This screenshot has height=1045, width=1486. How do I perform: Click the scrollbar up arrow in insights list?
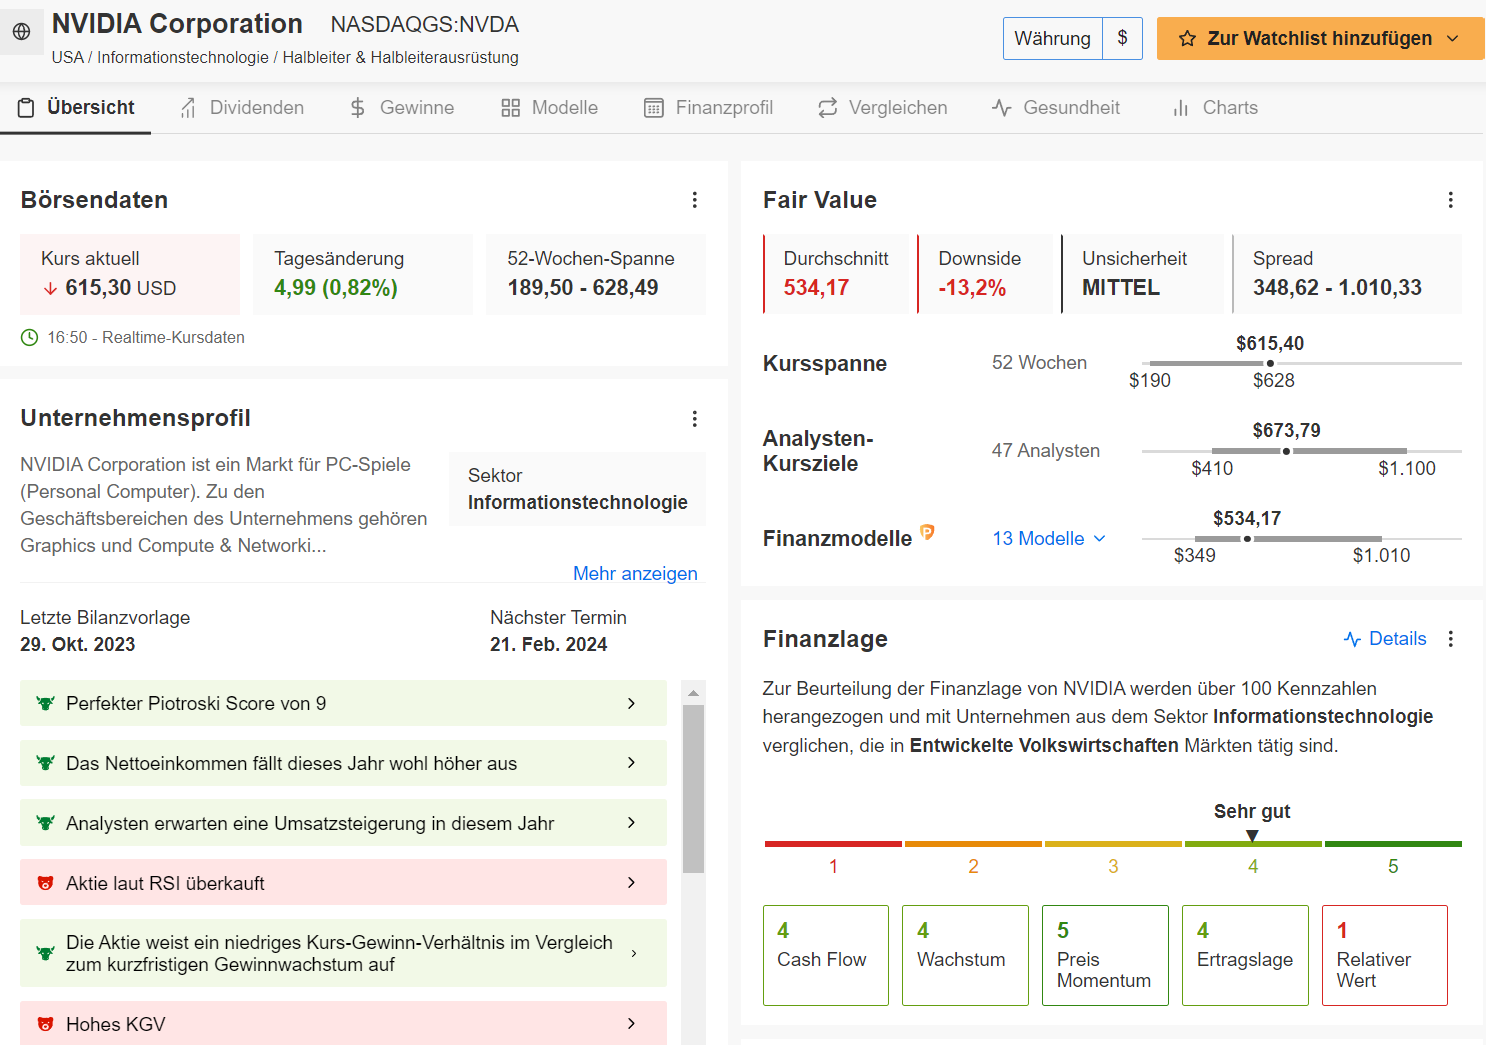pos(693,693)
